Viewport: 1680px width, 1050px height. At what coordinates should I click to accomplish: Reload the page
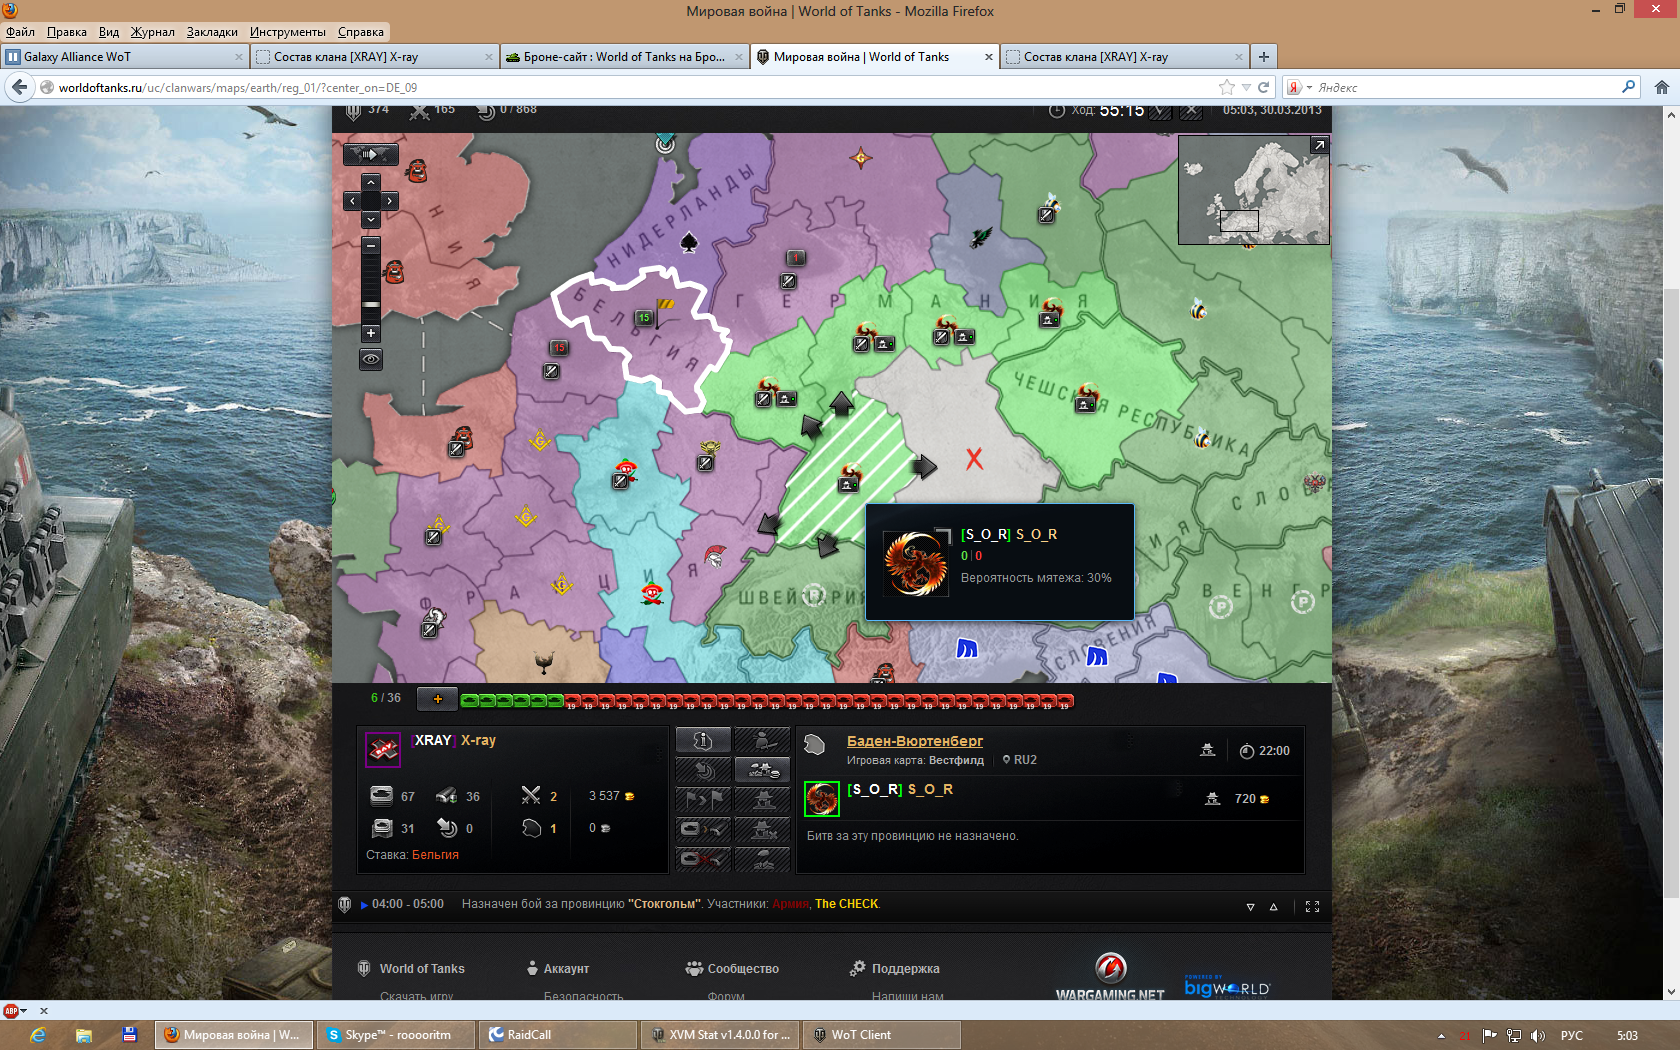(1263, 88)
